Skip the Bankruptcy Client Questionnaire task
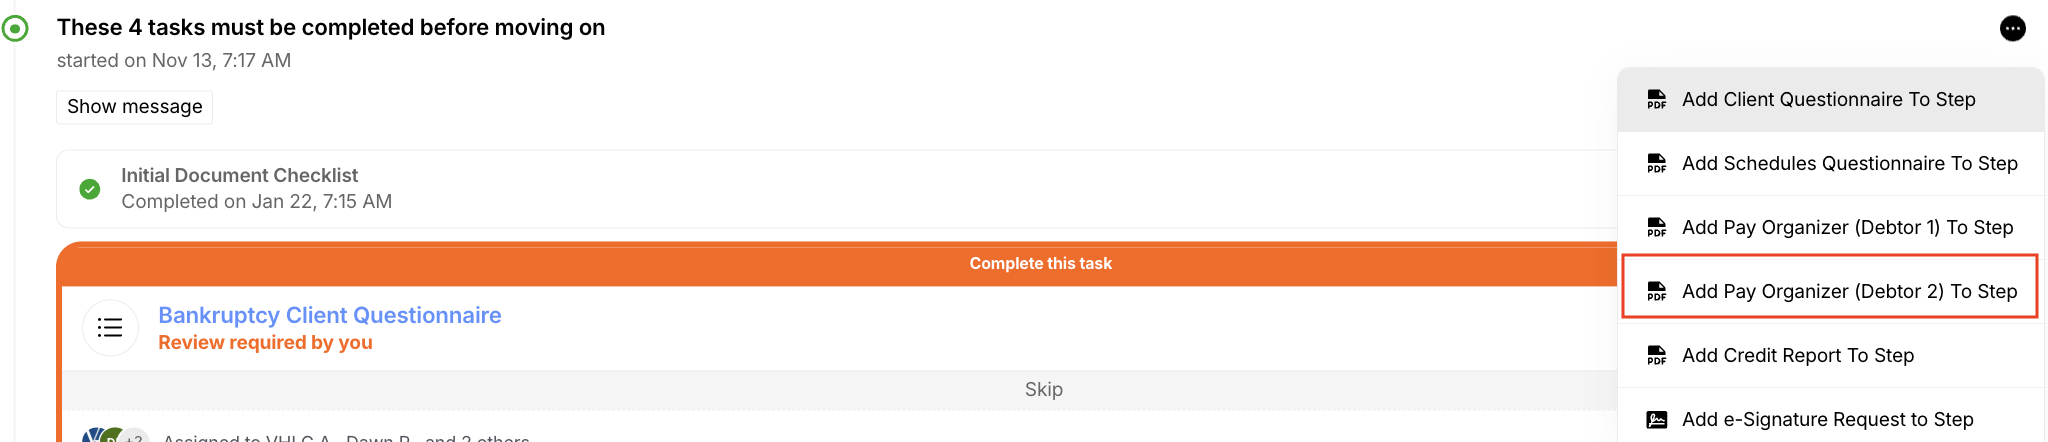This screenshot has width=2048, height=442. click(x=1043, y=389)
